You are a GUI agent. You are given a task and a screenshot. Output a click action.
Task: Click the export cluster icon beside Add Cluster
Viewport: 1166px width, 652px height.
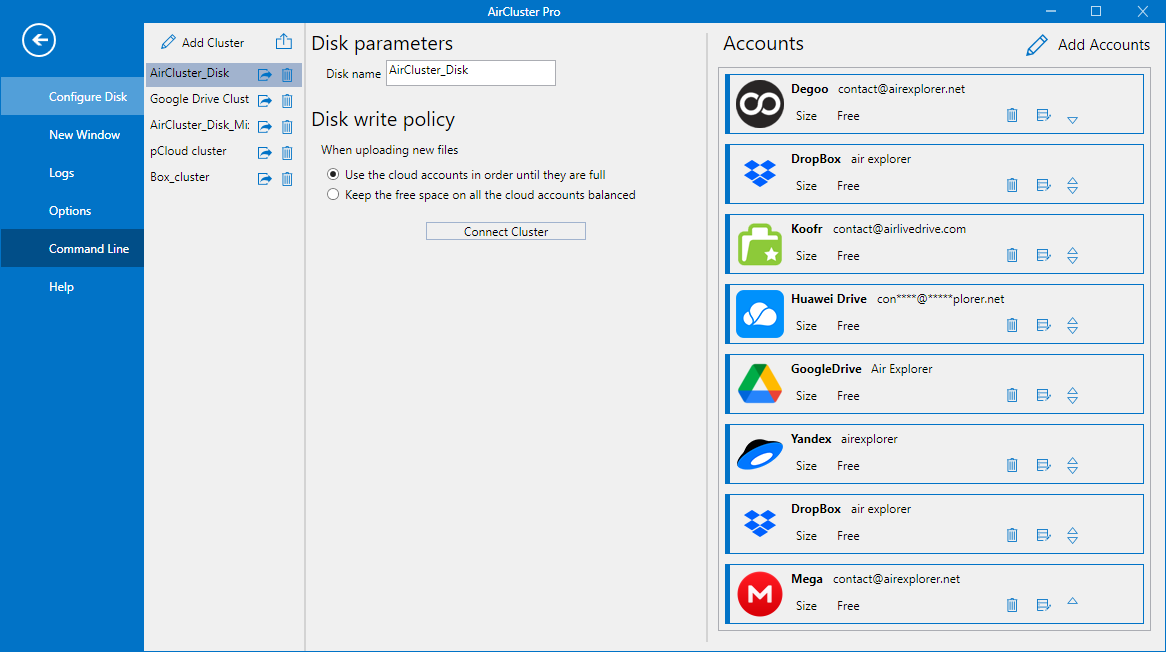pos(284,41)
